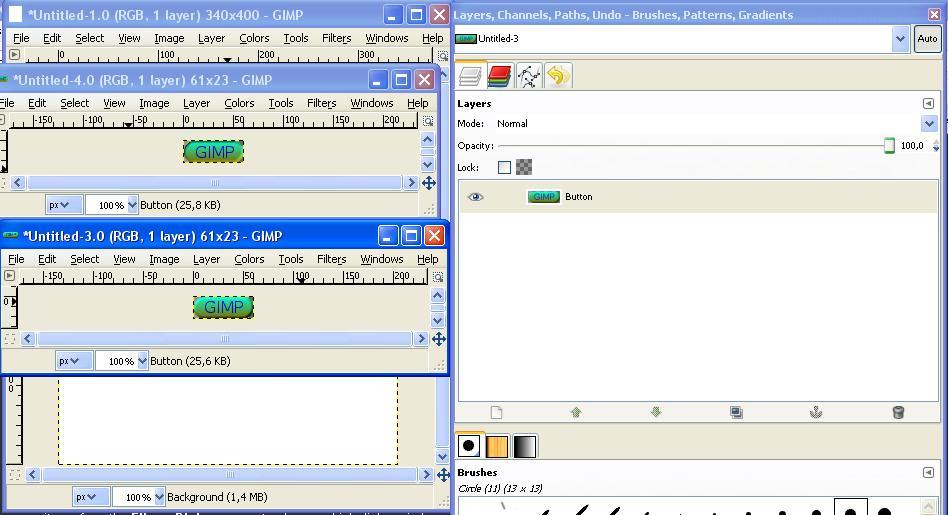948x515 pixels.
Task: Open File menu in Untitled-1.0 window
Action: [x=21, y=38]
